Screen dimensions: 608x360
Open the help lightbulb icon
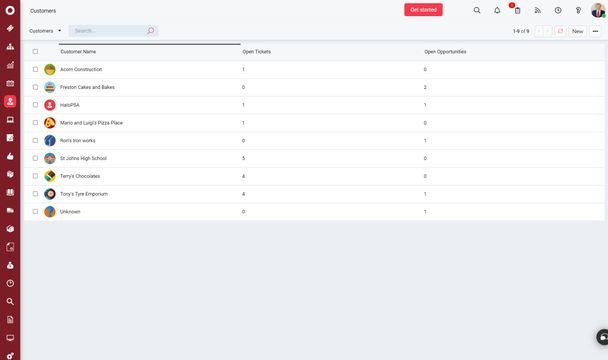tap(578, 10)
